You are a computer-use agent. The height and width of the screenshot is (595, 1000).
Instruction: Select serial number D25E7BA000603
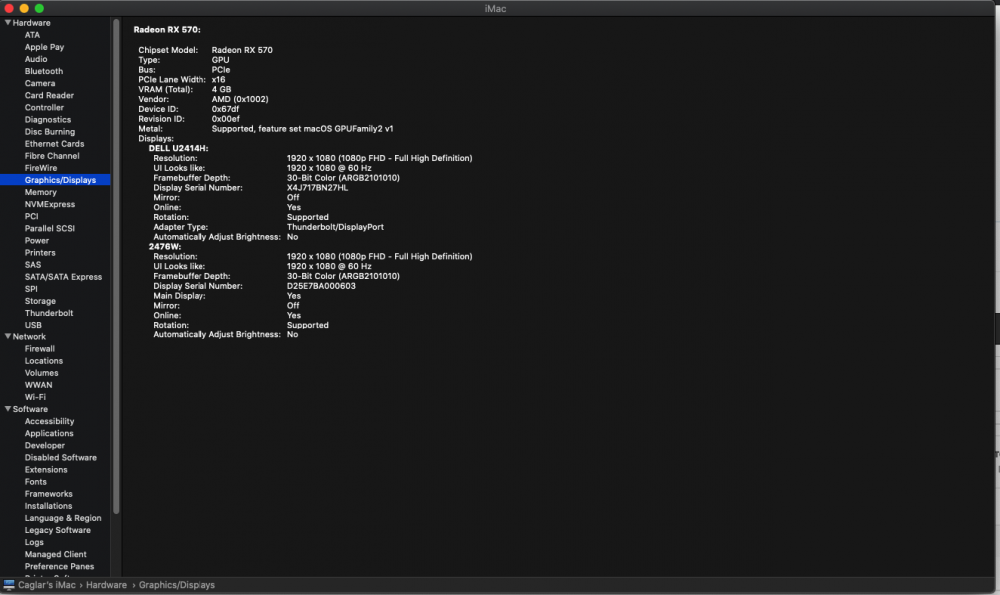point(321,286)
